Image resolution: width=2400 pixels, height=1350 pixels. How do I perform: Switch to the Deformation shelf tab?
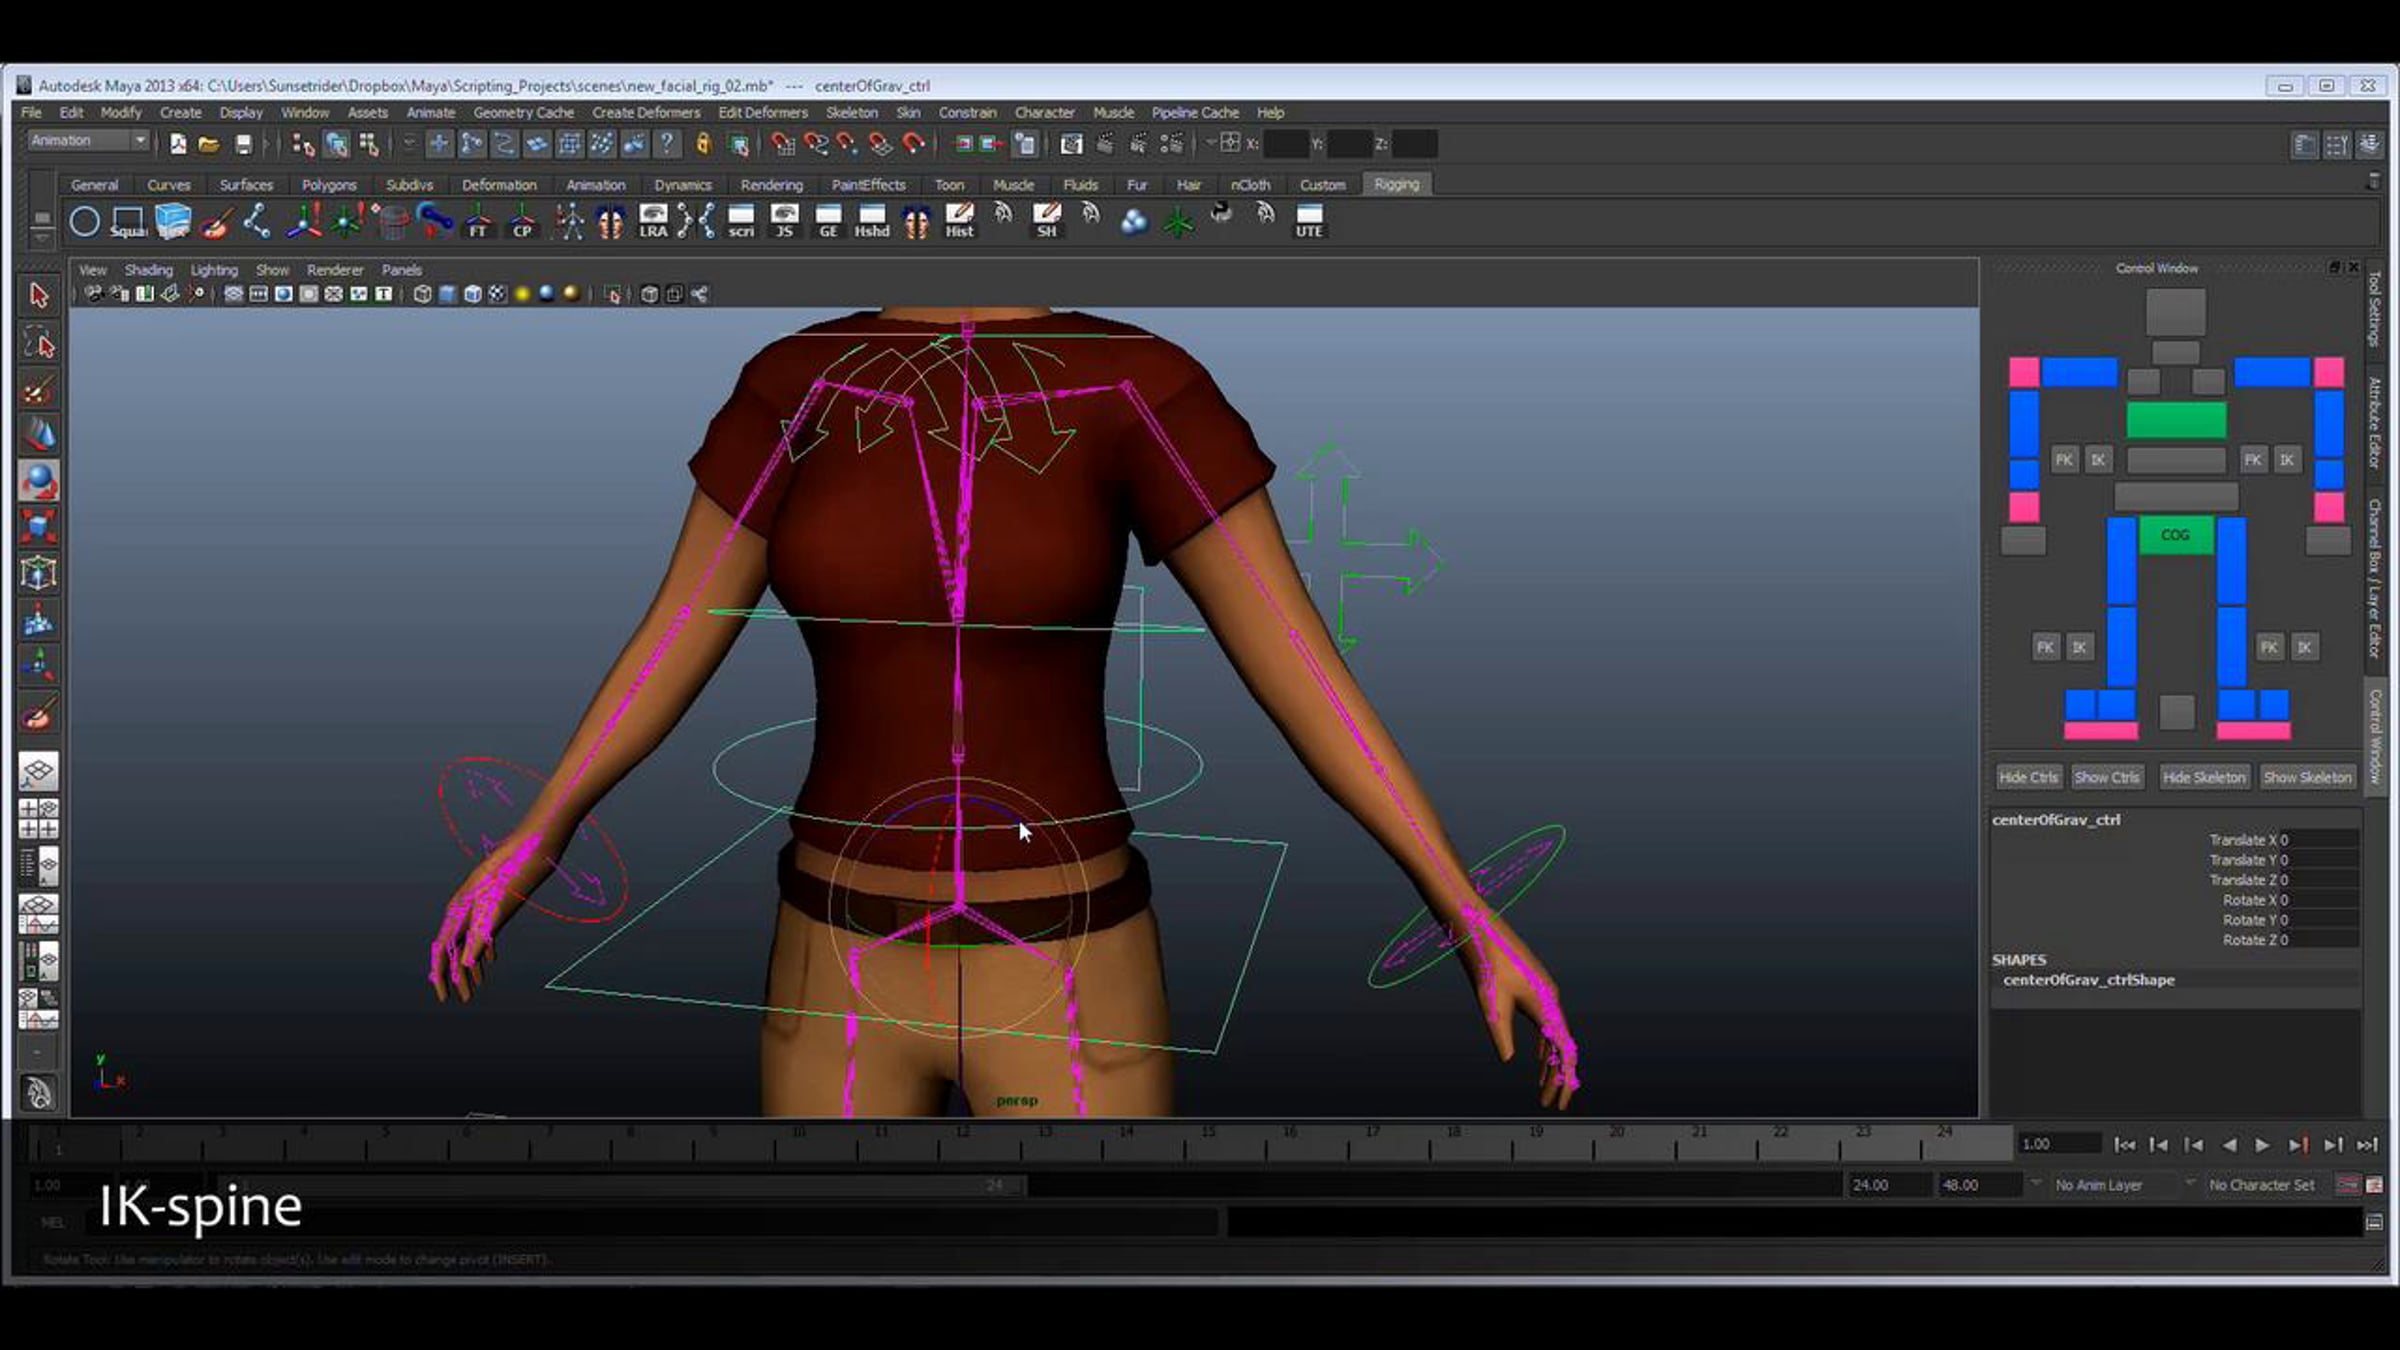point(499,185)
